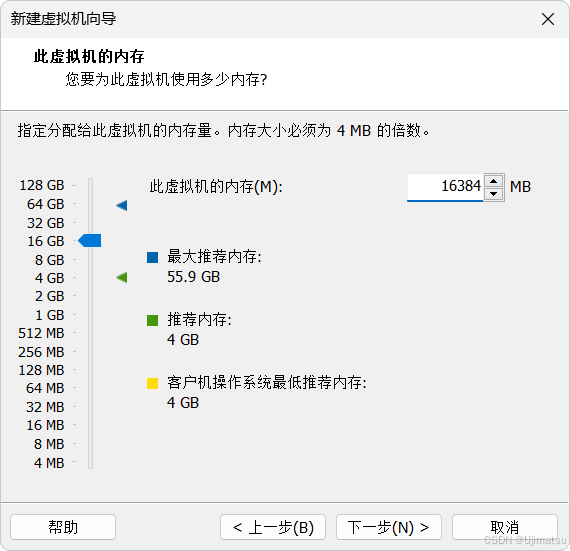Click the 最大推荐内存: label text

(x=214, y=257)
